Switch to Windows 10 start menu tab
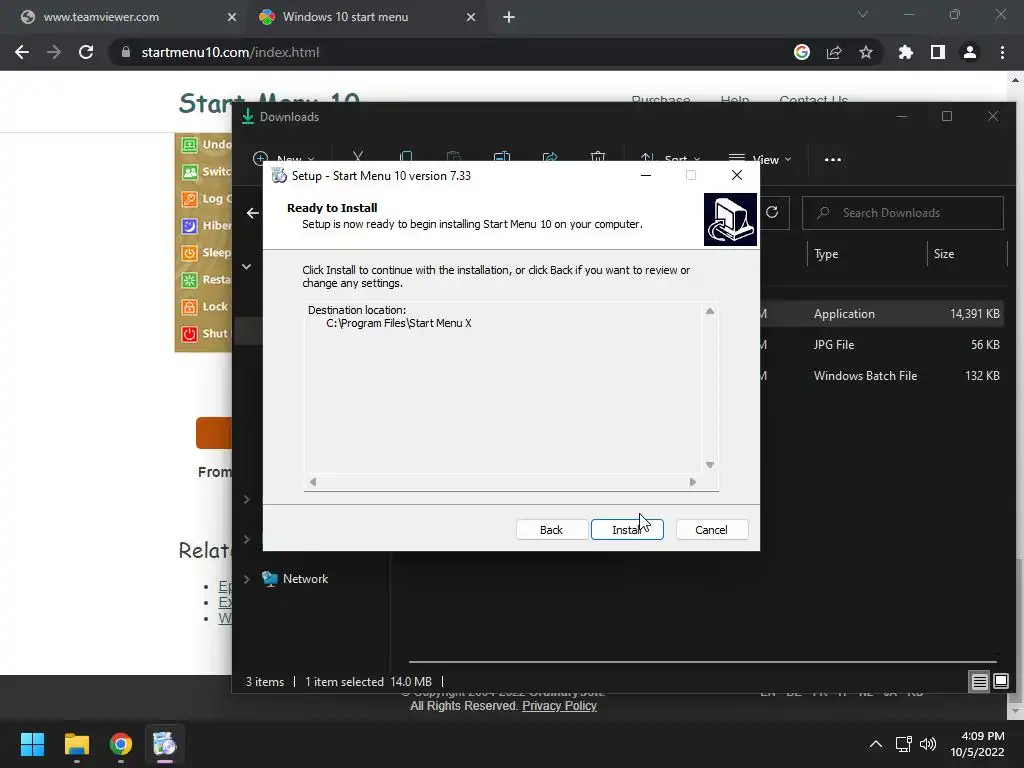 367,17
